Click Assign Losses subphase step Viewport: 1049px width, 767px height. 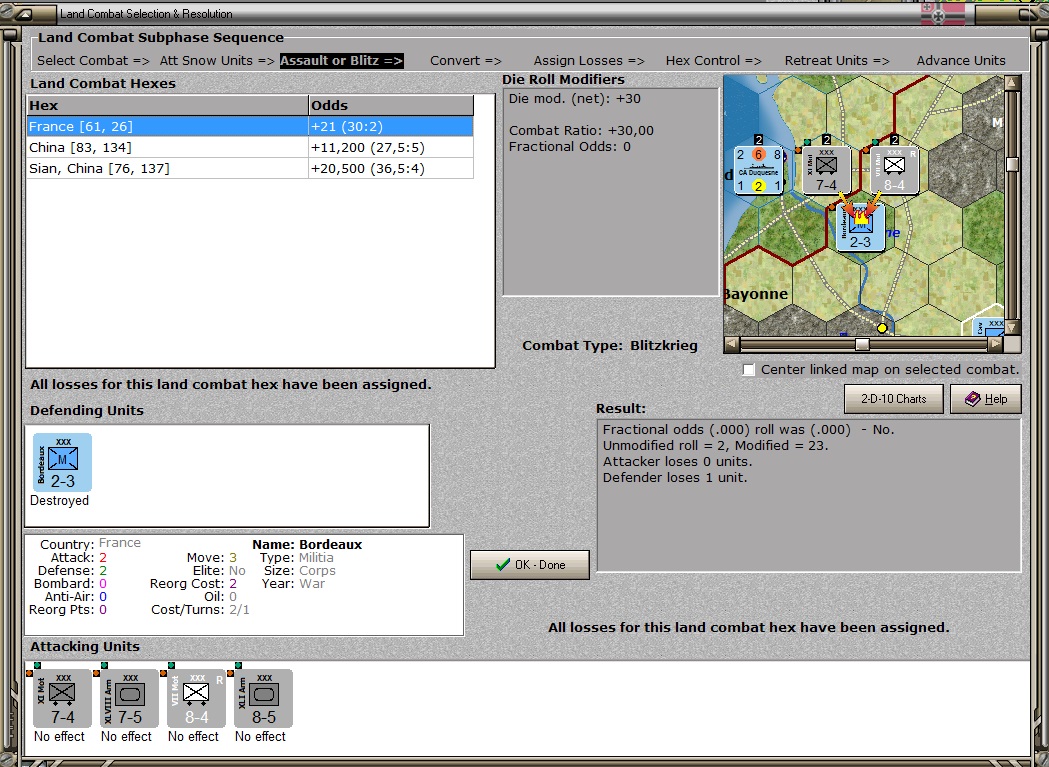(x=589, y=60)
